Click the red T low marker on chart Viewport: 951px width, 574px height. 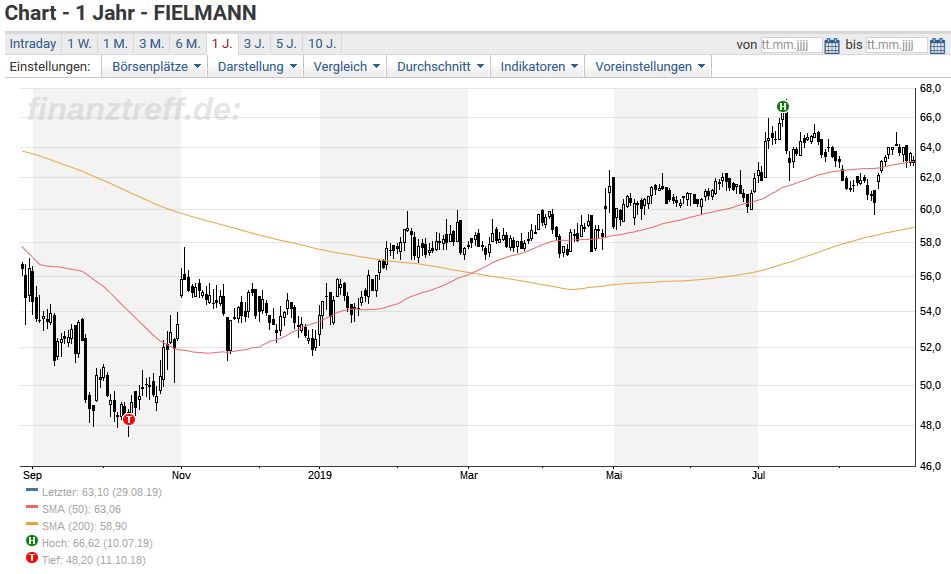click(129, 419)
